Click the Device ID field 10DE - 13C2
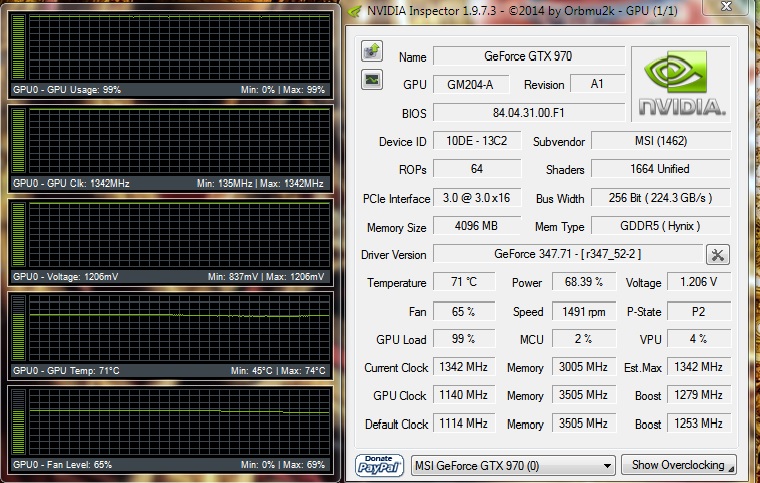 coord(477,141)
